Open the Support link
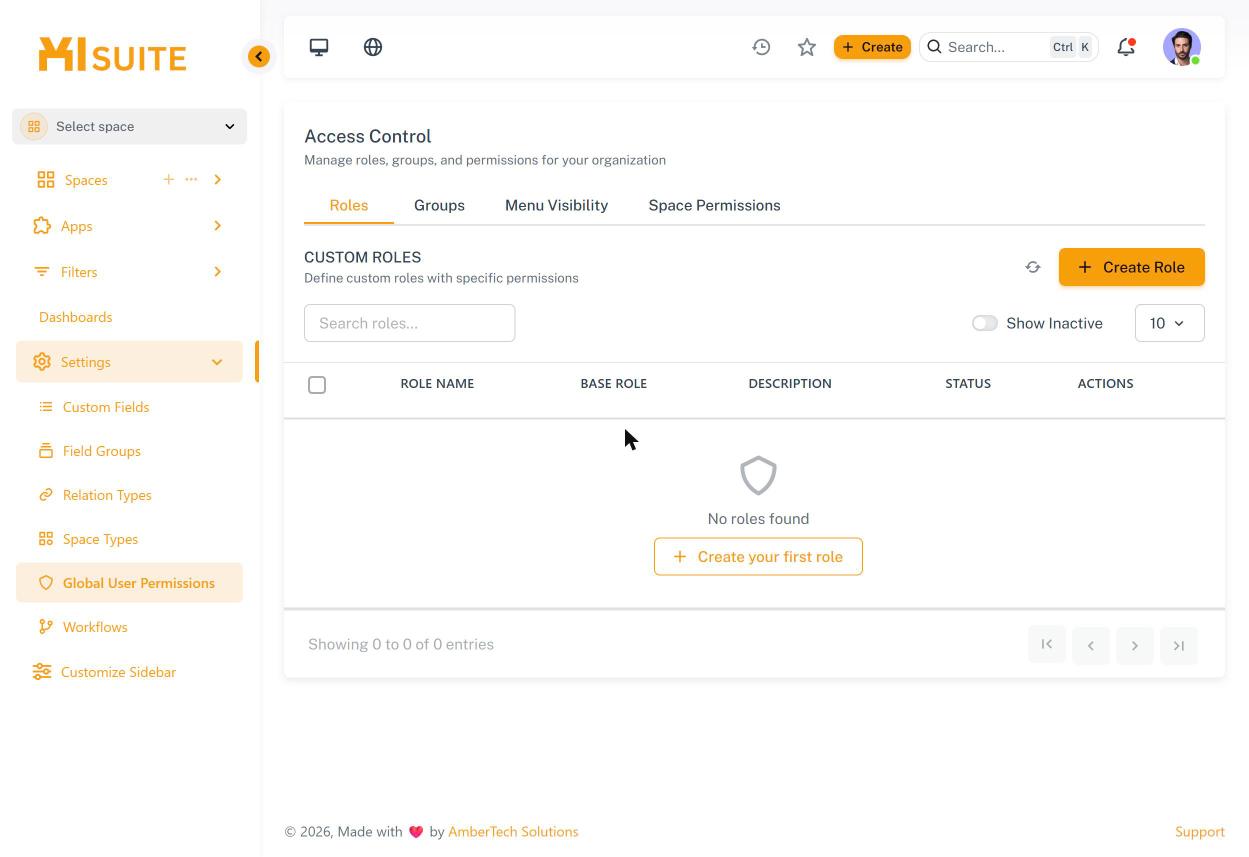 pos(1200,832)
